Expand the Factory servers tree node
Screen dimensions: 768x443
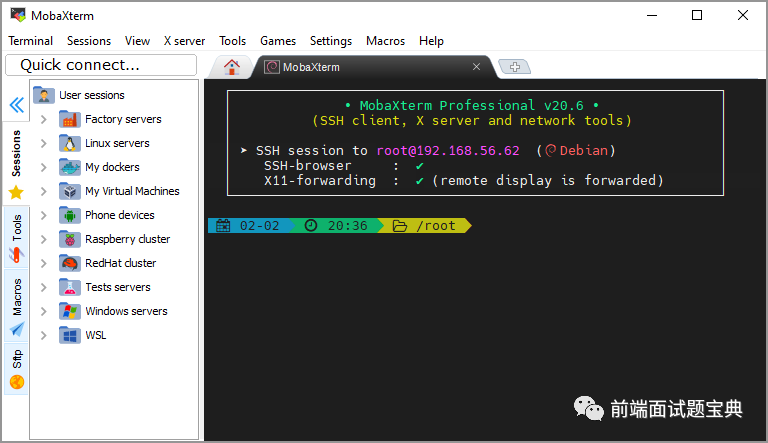click(x=44, y=120)
